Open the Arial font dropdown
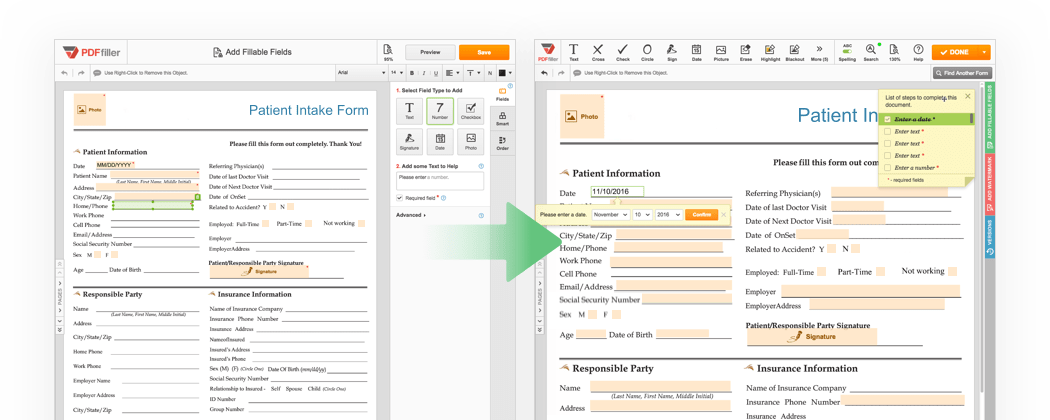1050x420 pixels. click(x=361, y=72)
